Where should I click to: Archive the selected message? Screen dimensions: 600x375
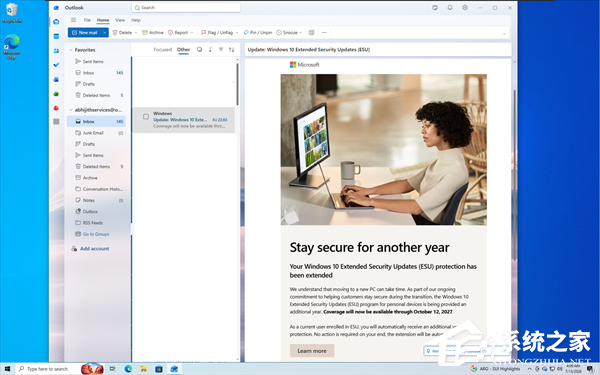pyautogui.click(x=153, y=33)
